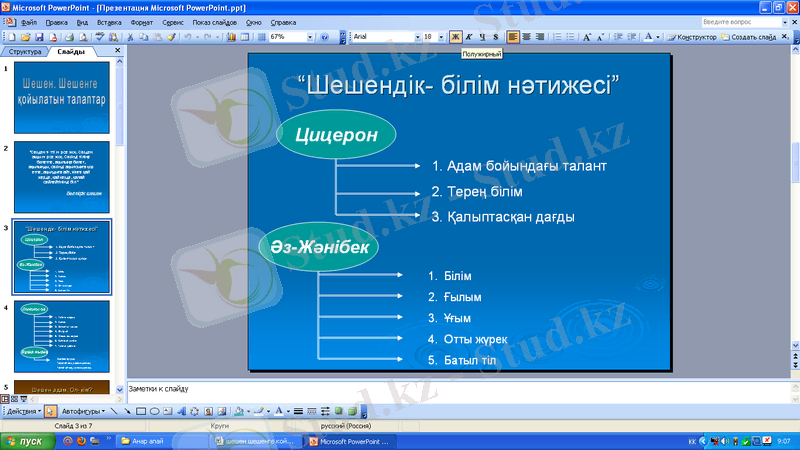Click the Save icon in toolbar
Viewport: 800px width, 450px height.
[x=37, y=37]
